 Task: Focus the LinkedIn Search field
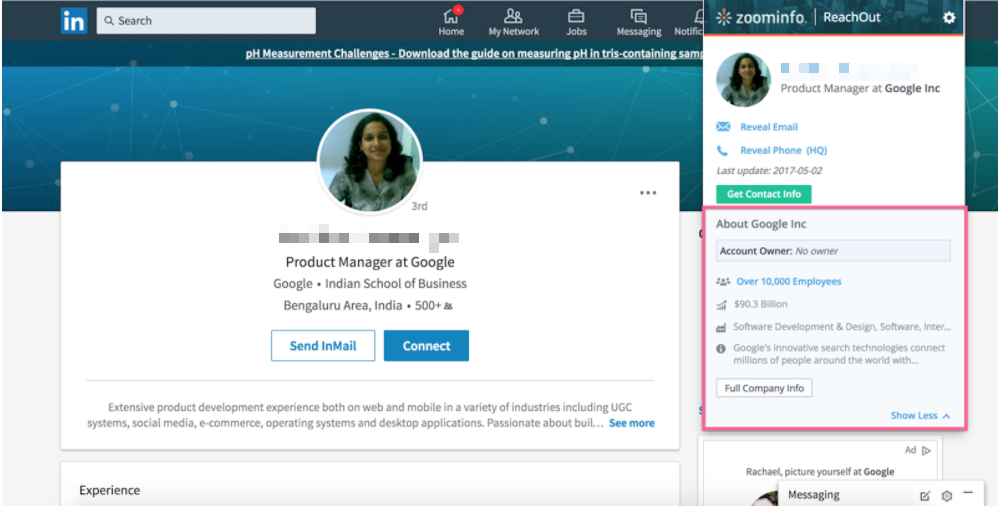[x=206, y=21]
